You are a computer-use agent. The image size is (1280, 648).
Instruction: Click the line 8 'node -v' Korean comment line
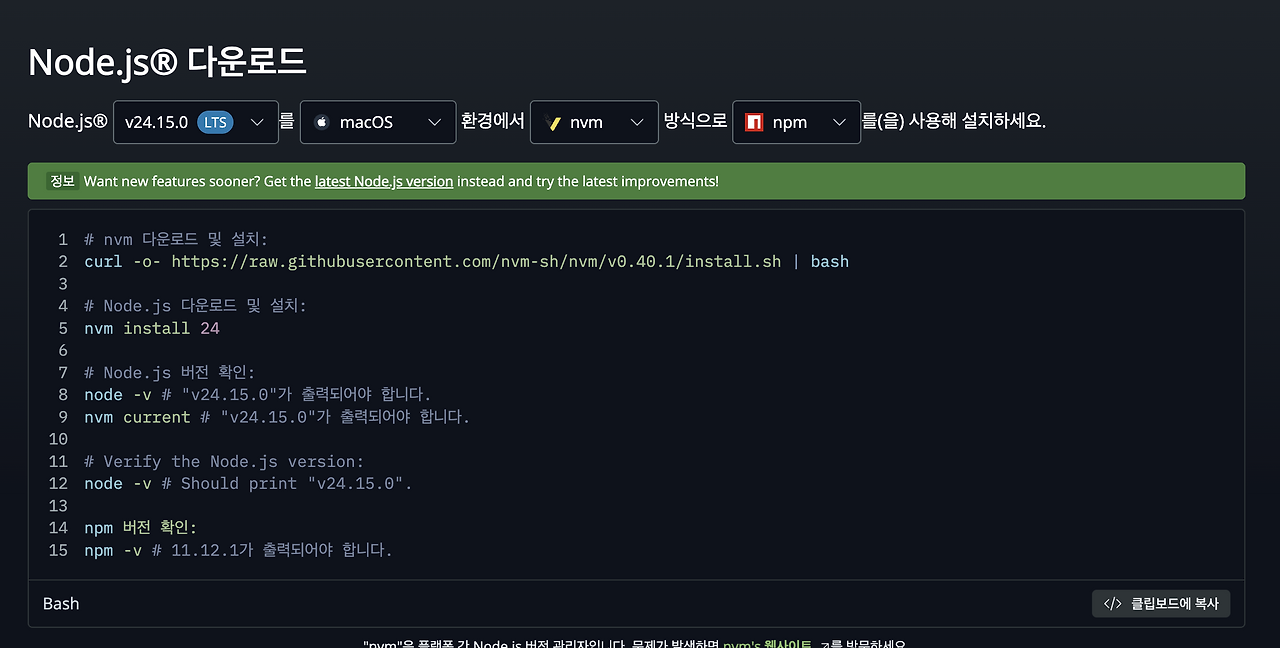(x=258, y=395)
